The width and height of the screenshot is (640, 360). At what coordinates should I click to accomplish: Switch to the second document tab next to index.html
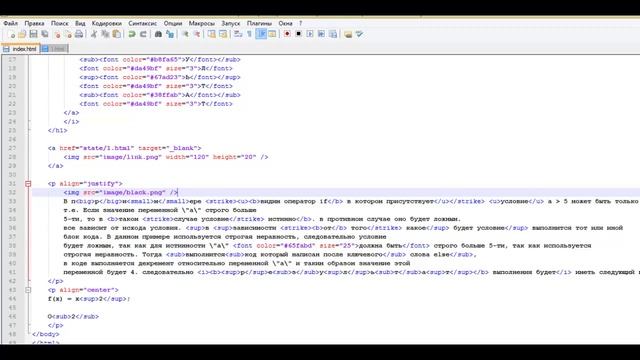click(x=54, y=49)
